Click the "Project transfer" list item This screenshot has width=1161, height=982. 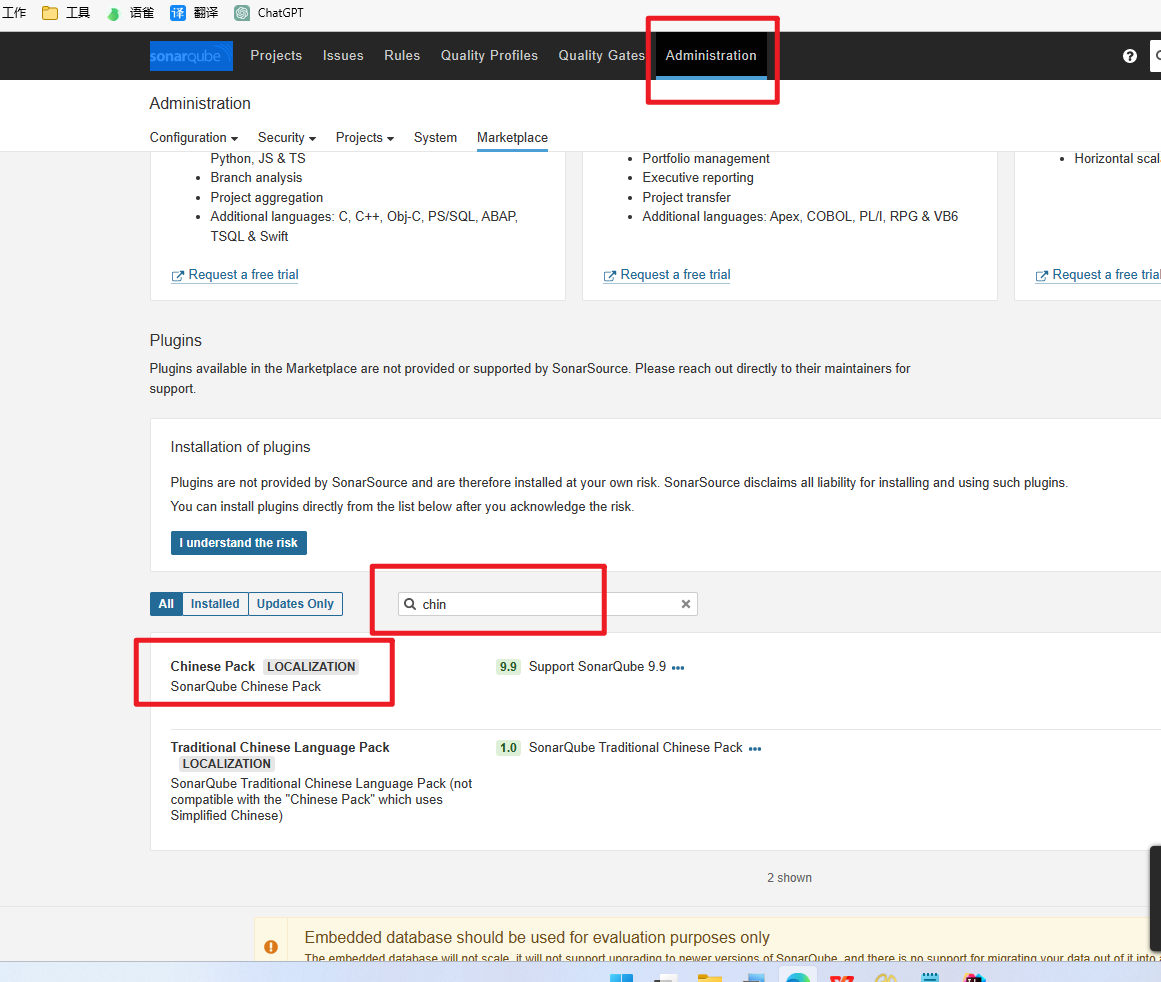click(x=686, y=198)
